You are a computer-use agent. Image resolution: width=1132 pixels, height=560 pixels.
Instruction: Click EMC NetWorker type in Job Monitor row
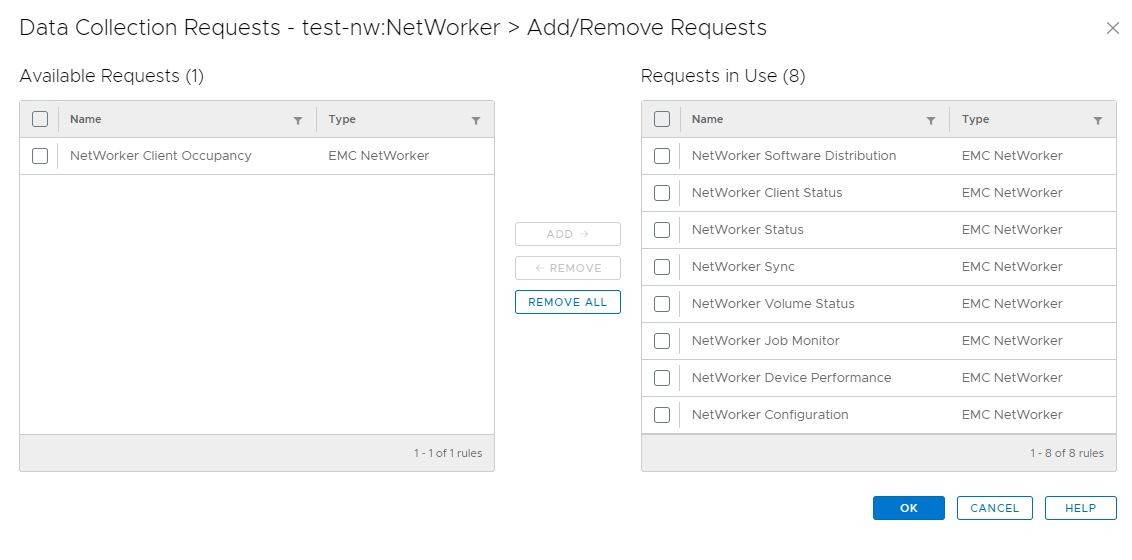coord(1012,341)
